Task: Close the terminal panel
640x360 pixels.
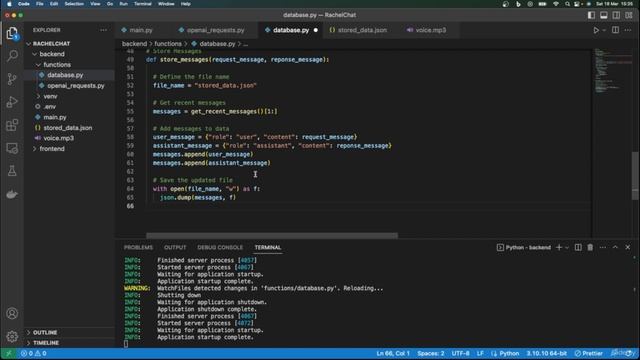Action: 628,247
